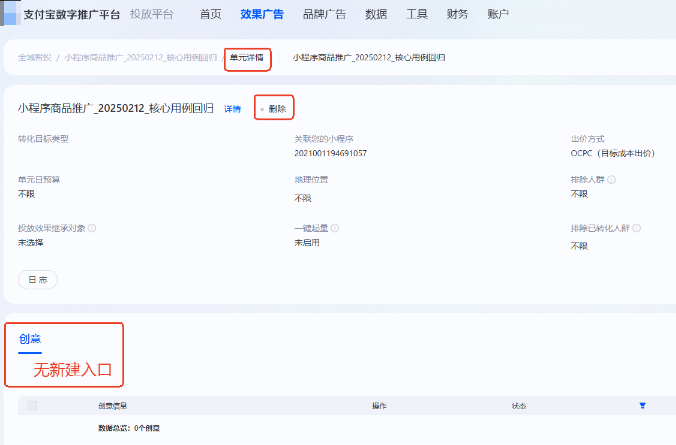Open the 财务 menu
The image size is (676, 445).
(x=457, y=14)
